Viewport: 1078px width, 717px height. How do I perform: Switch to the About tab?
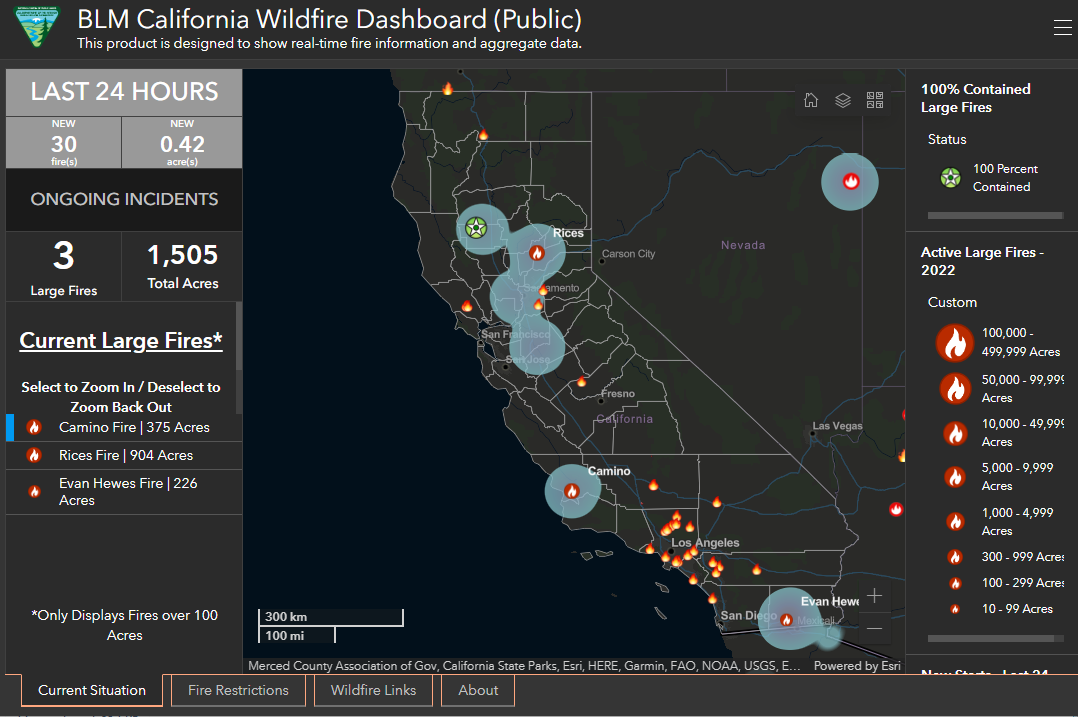coord(478,690)
